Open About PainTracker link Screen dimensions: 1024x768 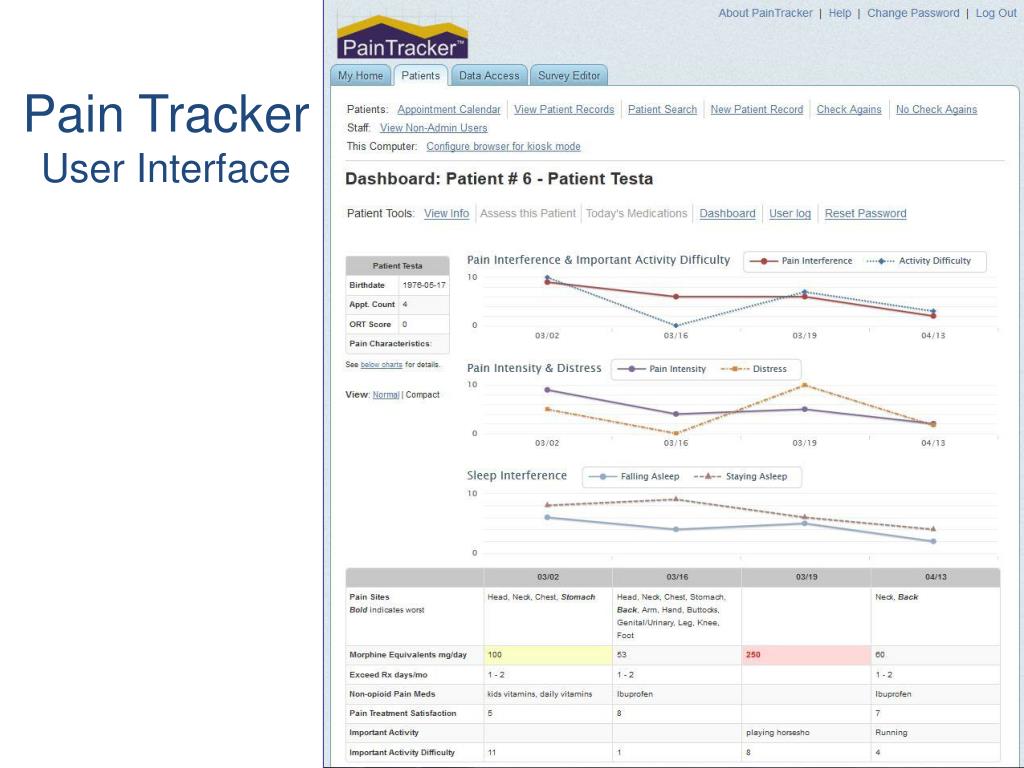point(765,13)
